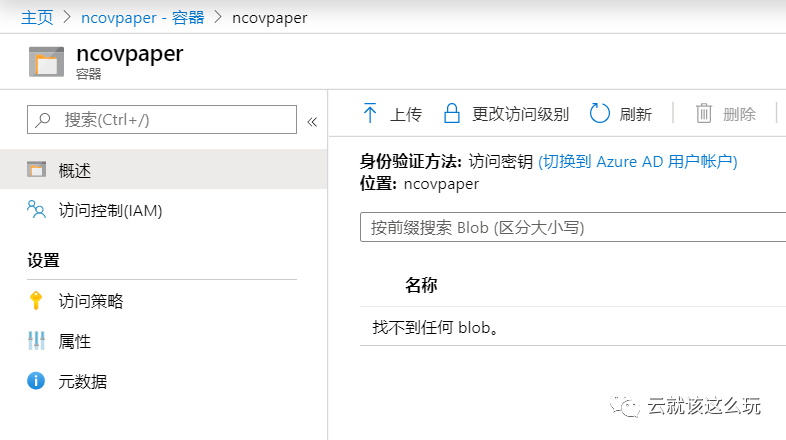Click 更改访问级别 button
Image resolution: width=786 pixels, height=440 pixels.
506,114
